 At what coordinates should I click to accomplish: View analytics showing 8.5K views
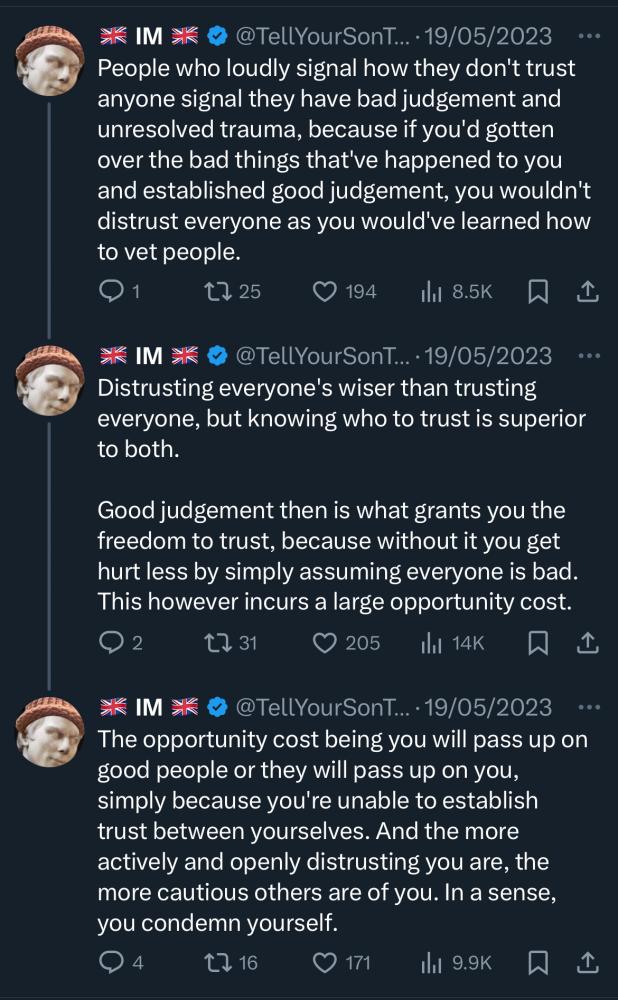[x=457, y=291]
